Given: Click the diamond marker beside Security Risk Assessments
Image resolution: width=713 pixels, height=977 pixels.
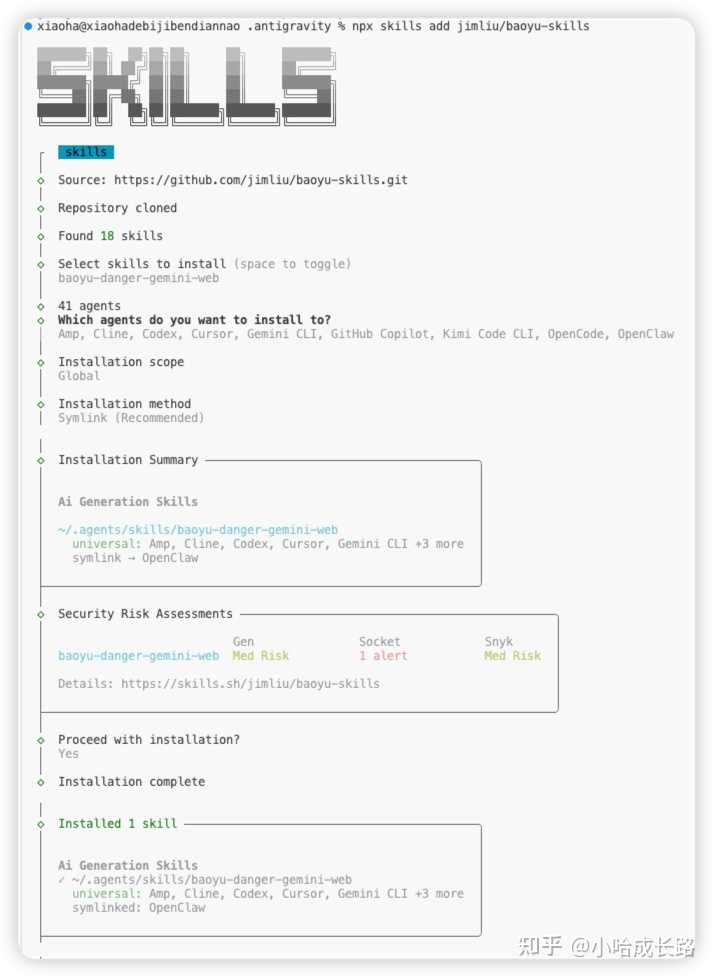Looking at the screenshot, I should (41, 614).
